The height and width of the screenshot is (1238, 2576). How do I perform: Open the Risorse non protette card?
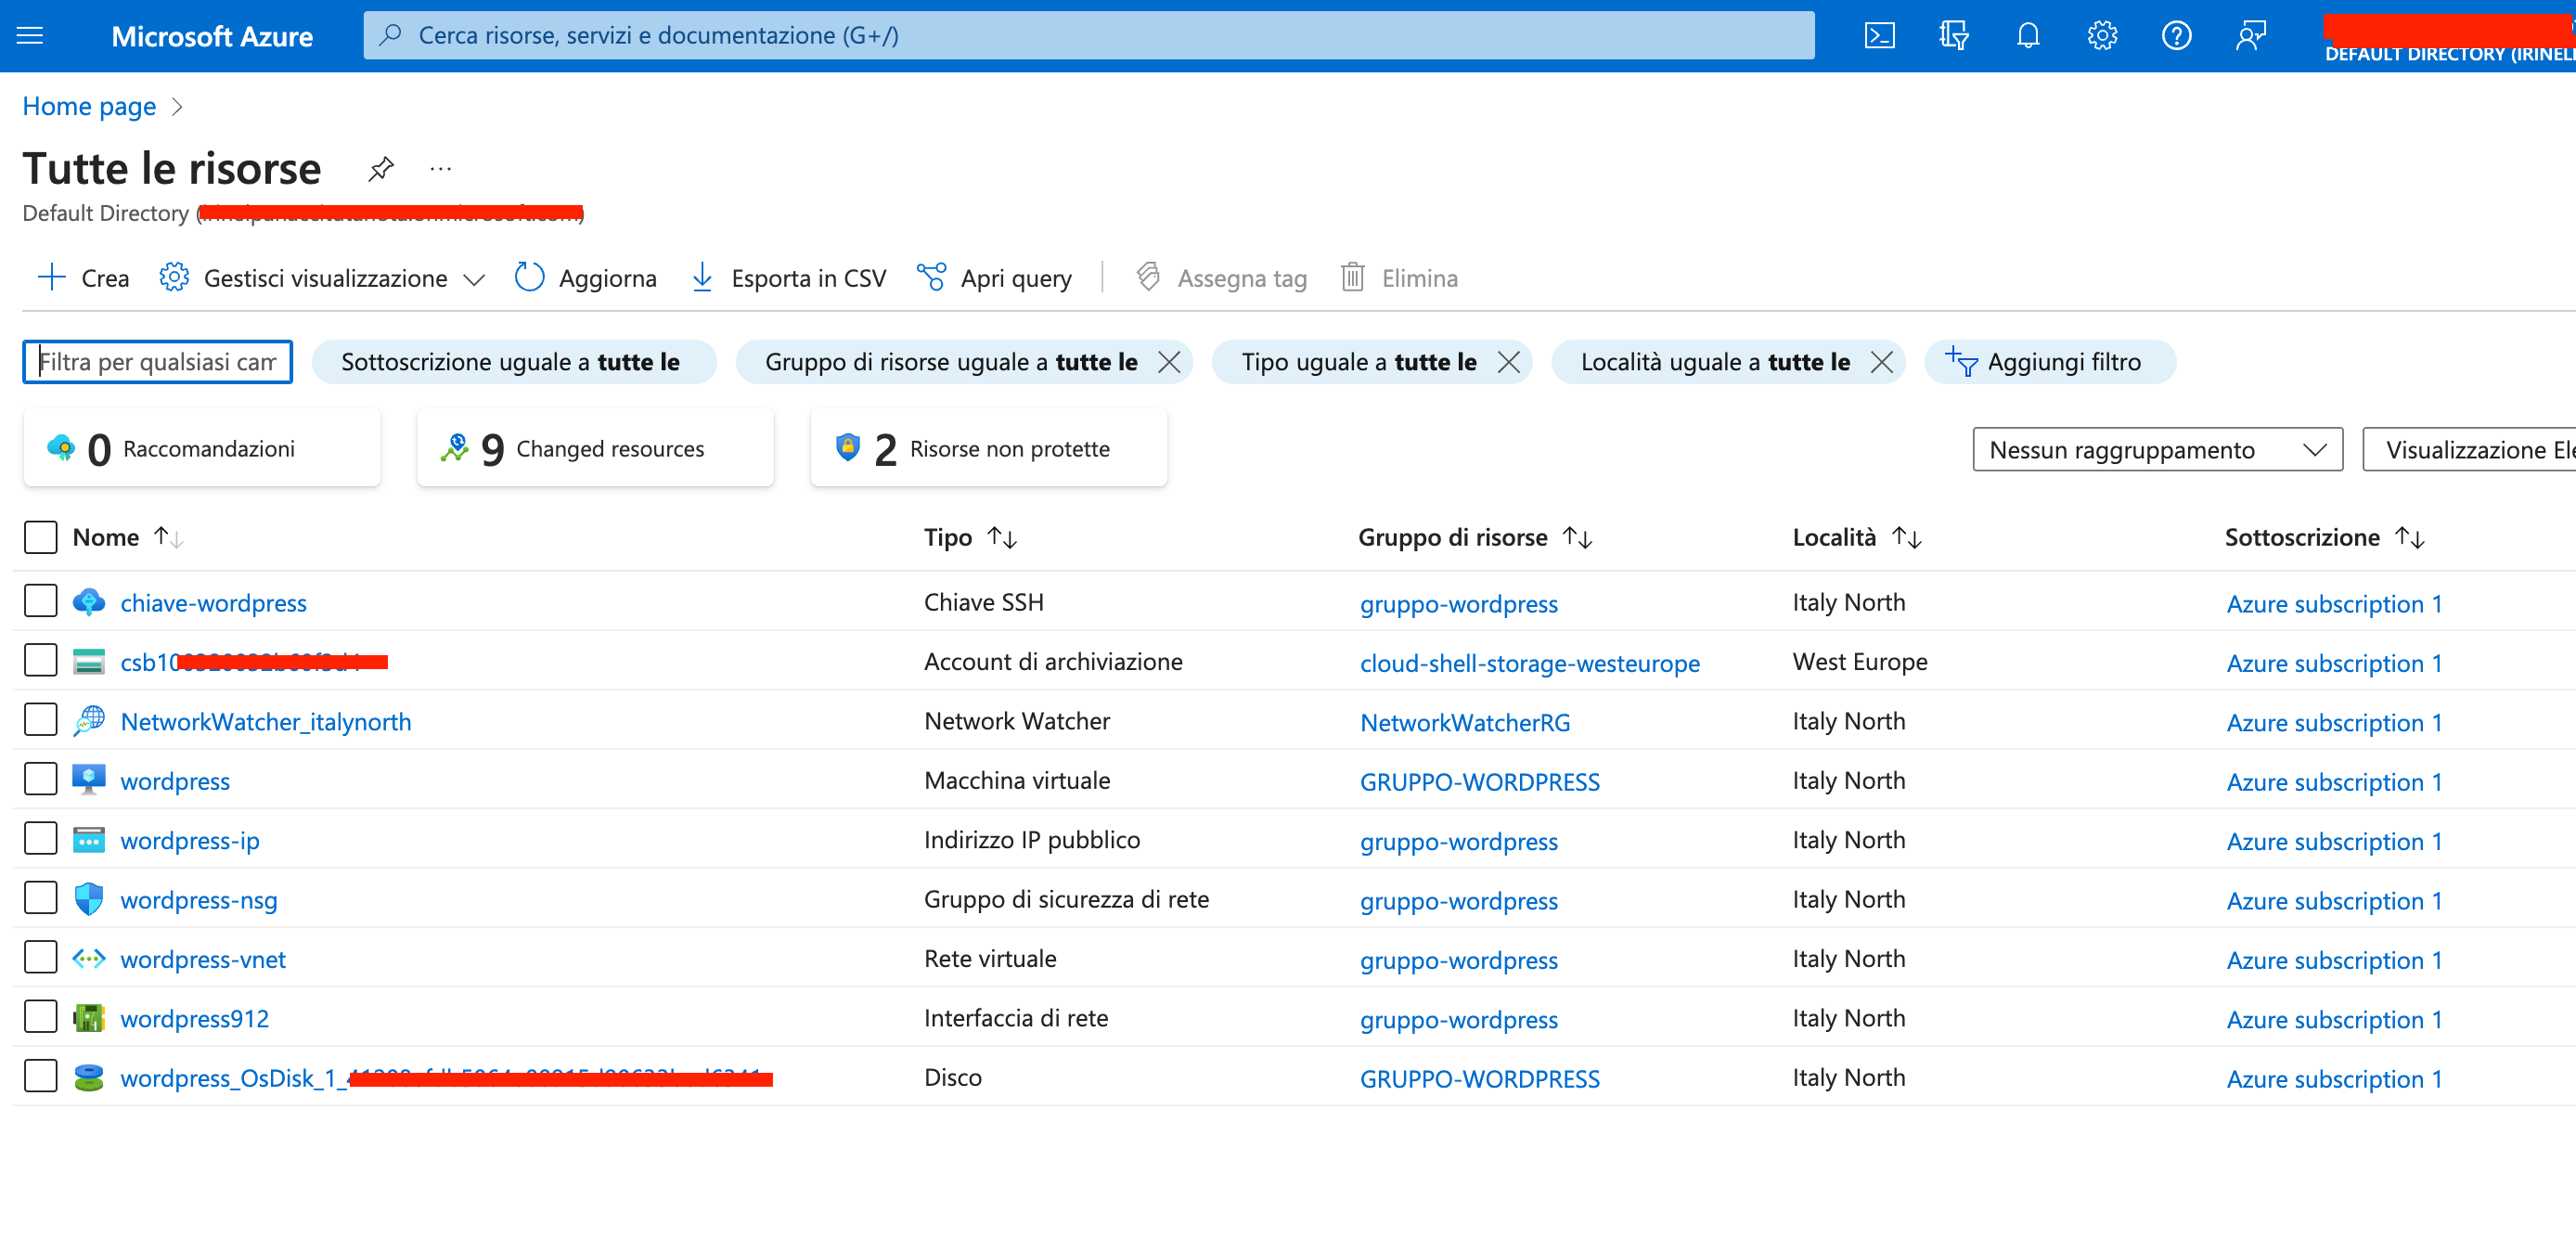pyautogui.click(x=988, y=448)
